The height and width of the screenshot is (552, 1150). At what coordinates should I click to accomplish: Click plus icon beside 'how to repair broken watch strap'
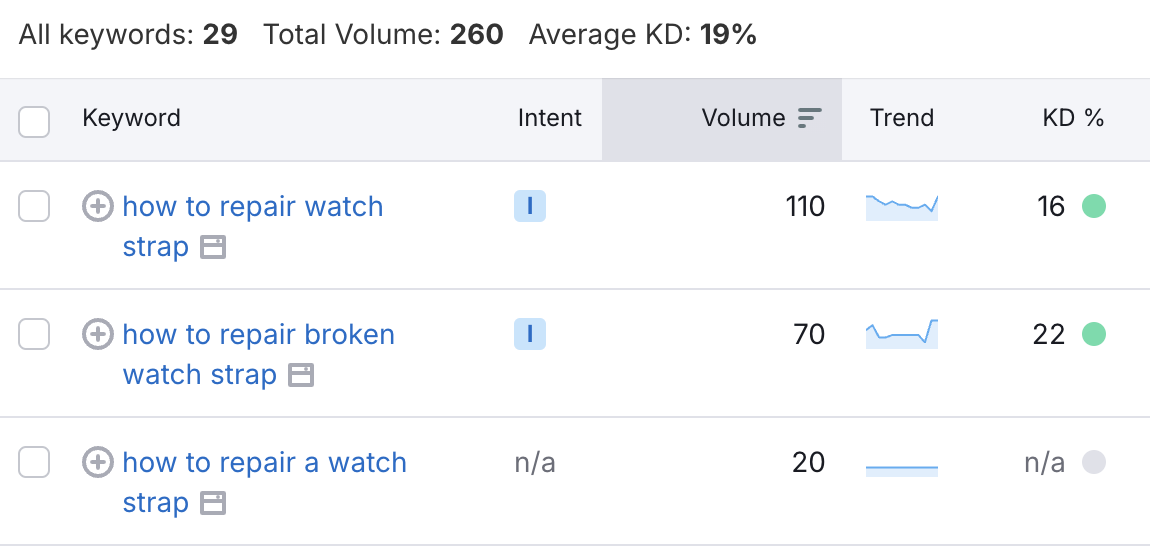tap(97, 334)
